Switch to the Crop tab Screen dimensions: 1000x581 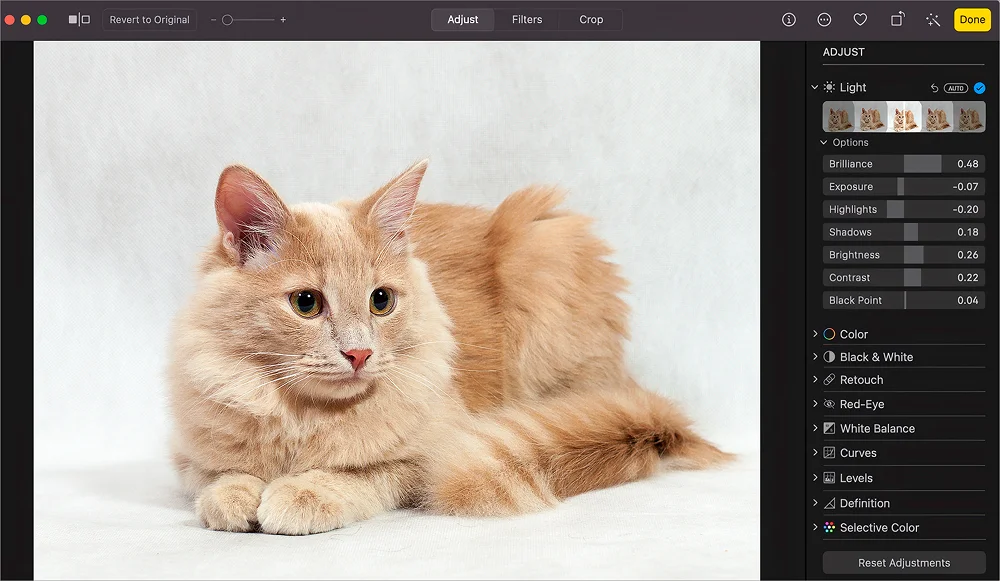[x=591, y=20]
